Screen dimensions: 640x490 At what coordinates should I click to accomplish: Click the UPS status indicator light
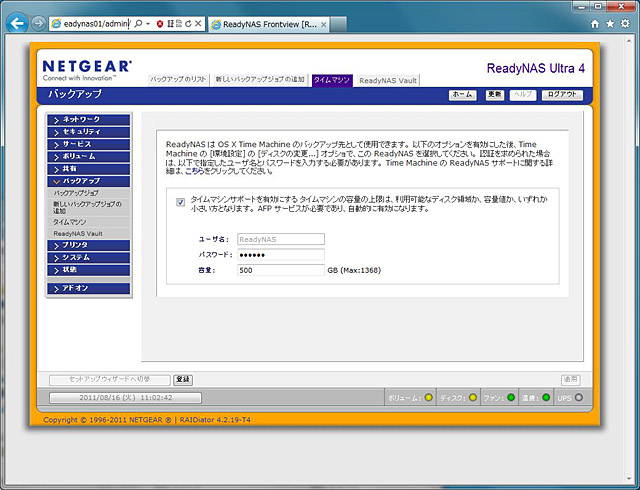pyautogui.click(x=578, y=398)
